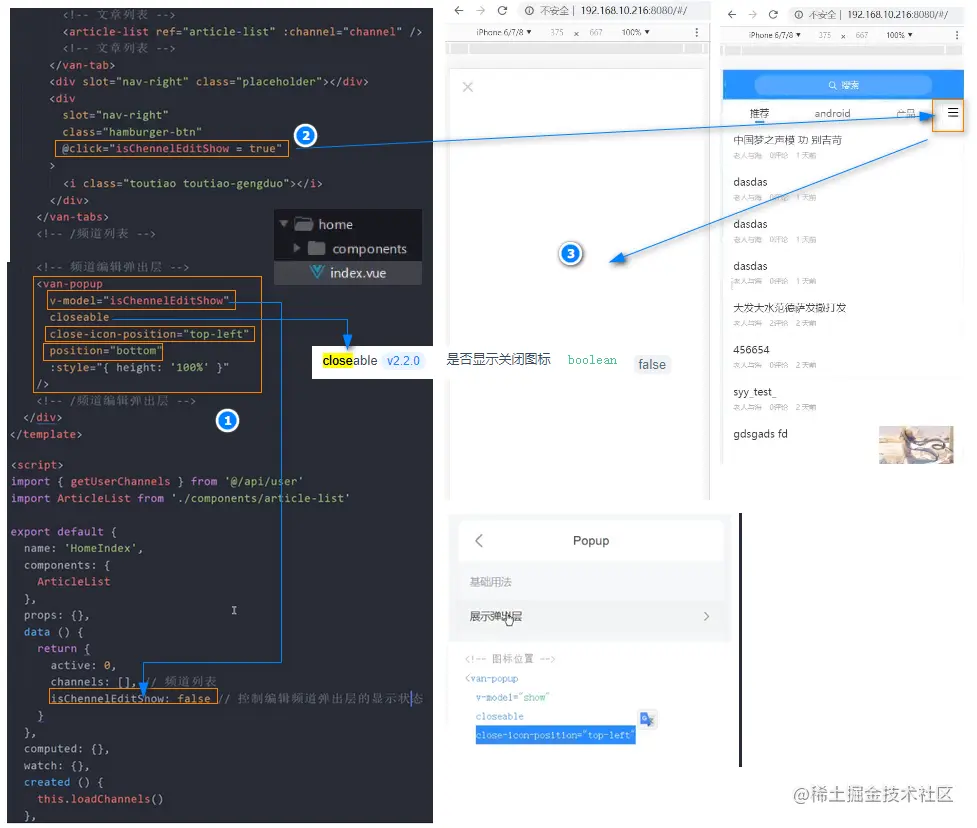Screen dimensions: 977x828
Task: Collapse the home folder in the file tree
Action: click(x=284, y=224)
